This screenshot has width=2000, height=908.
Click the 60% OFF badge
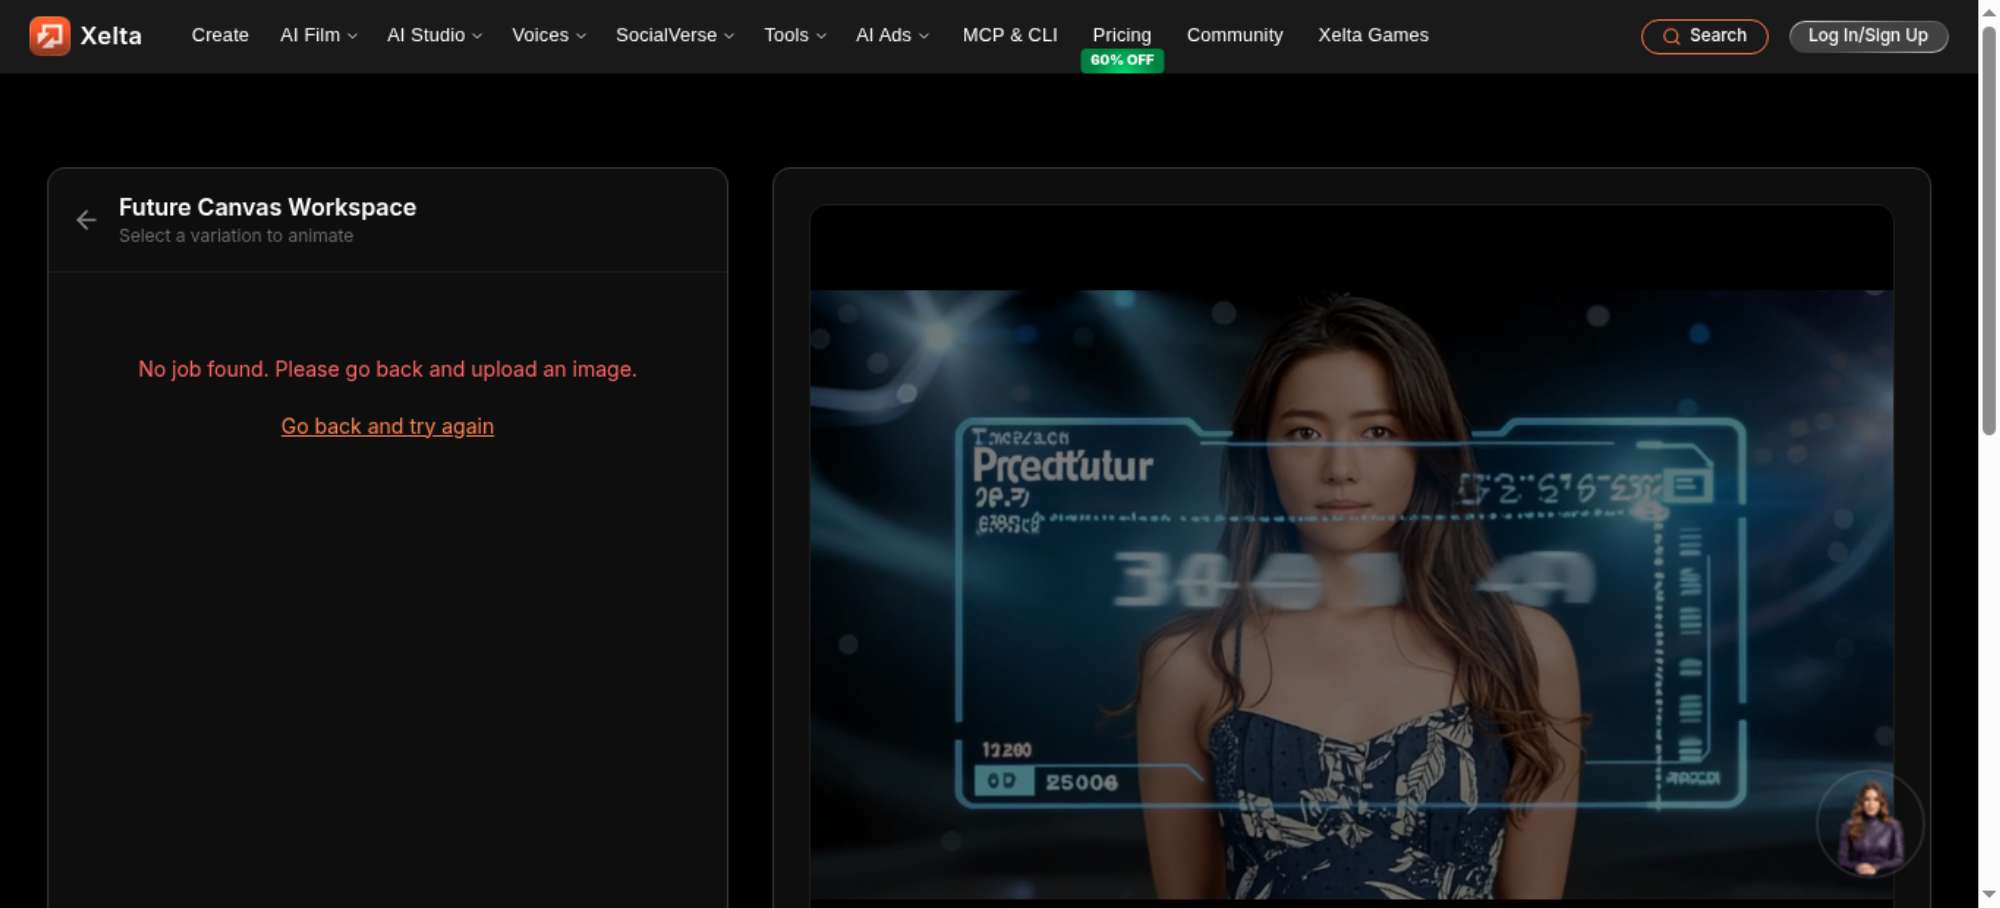[1122, 60]
